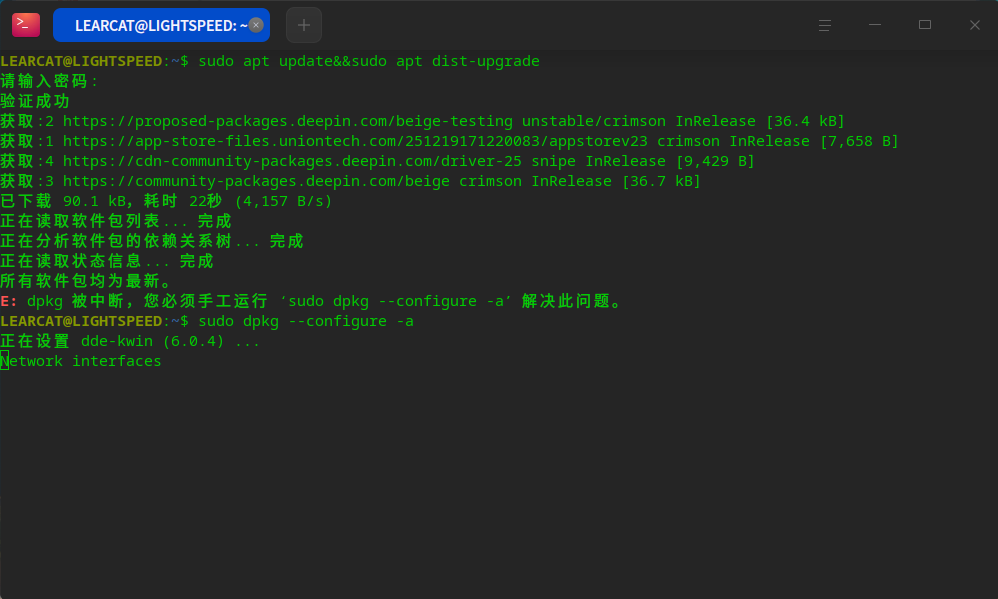This screenshot has width=998, height=599.
Task: Click the '验证成功' verification line
Action: pos(35,101)
